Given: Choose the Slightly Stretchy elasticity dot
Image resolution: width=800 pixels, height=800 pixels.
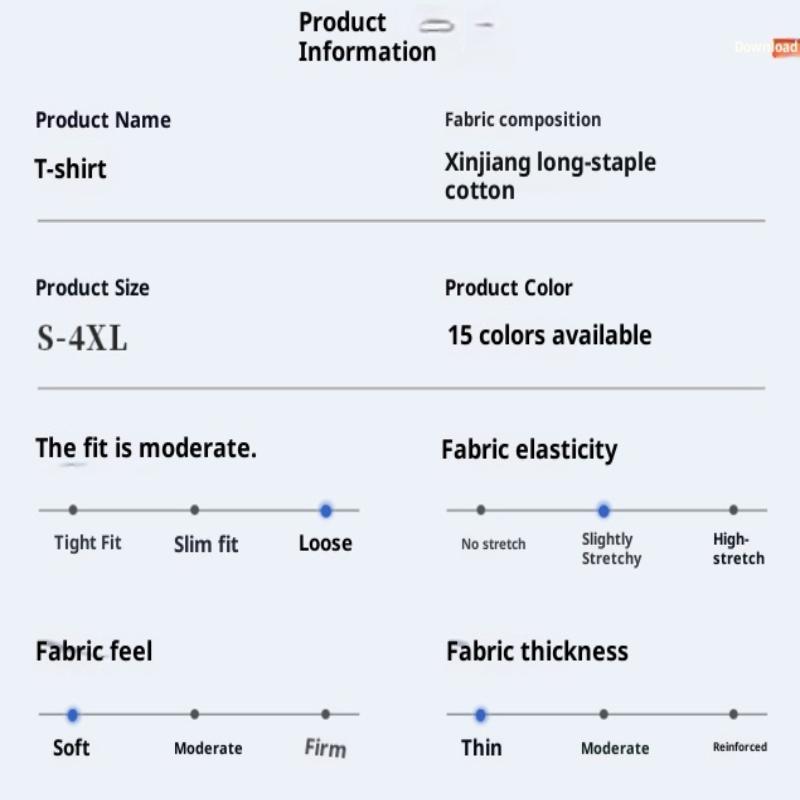Looking at the screenshot, I should pyautogui.click(x=603, y=510).
